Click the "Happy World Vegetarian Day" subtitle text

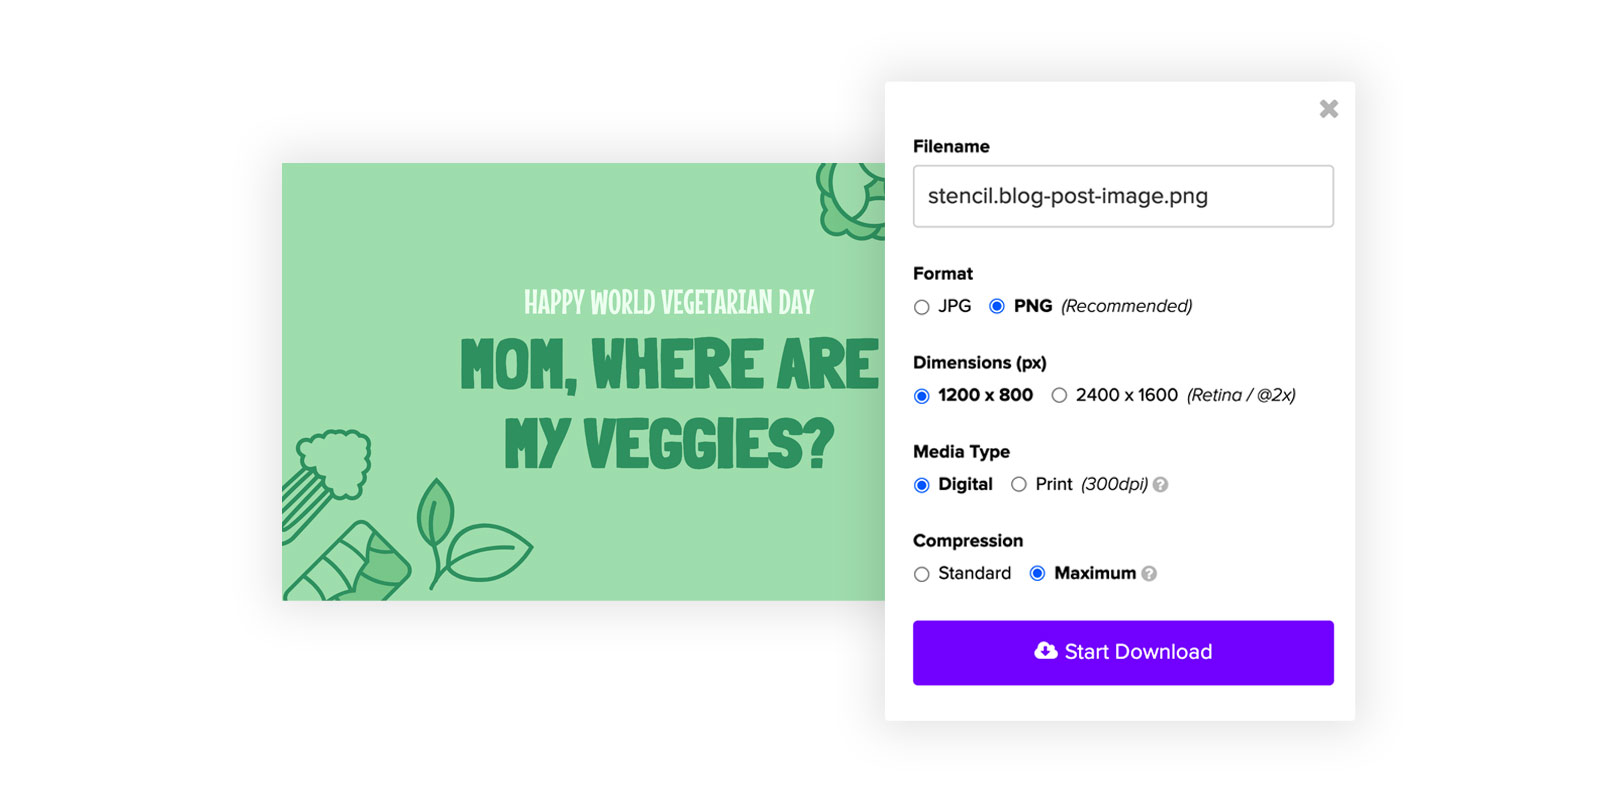(x=668, y=302)
